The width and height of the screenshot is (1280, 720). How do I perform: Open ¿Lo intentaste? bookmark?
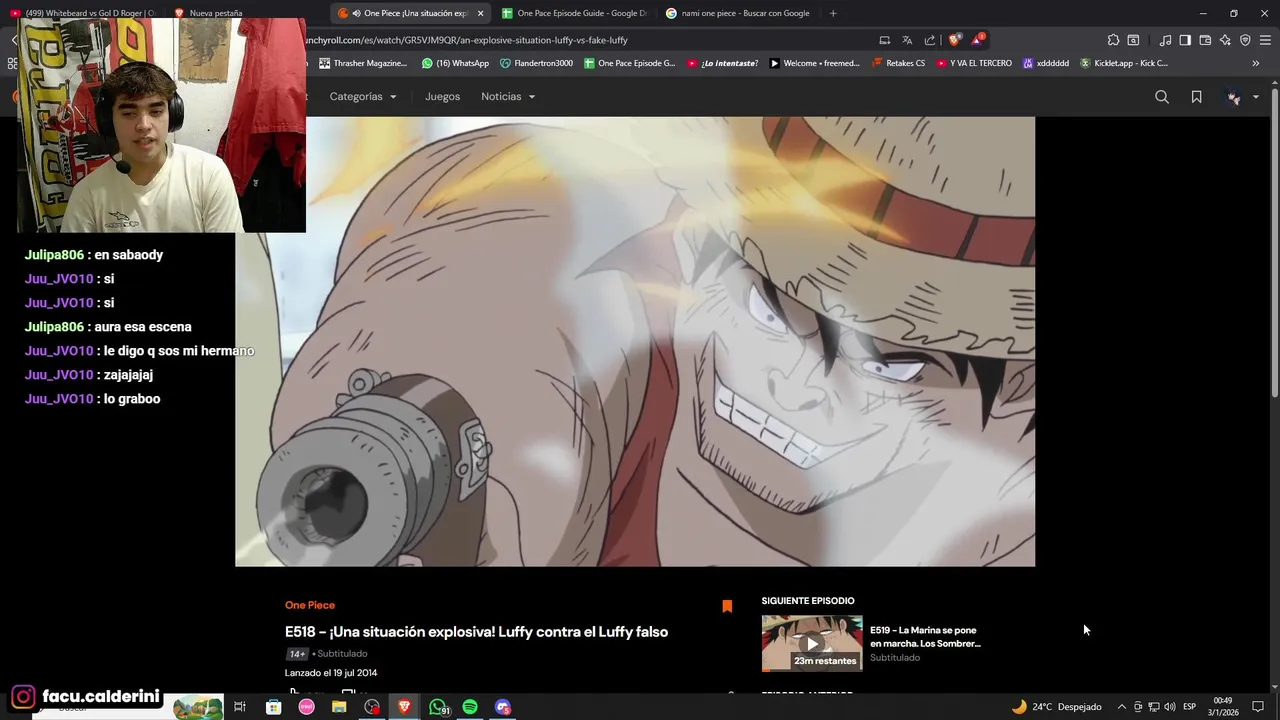point(722,63)
